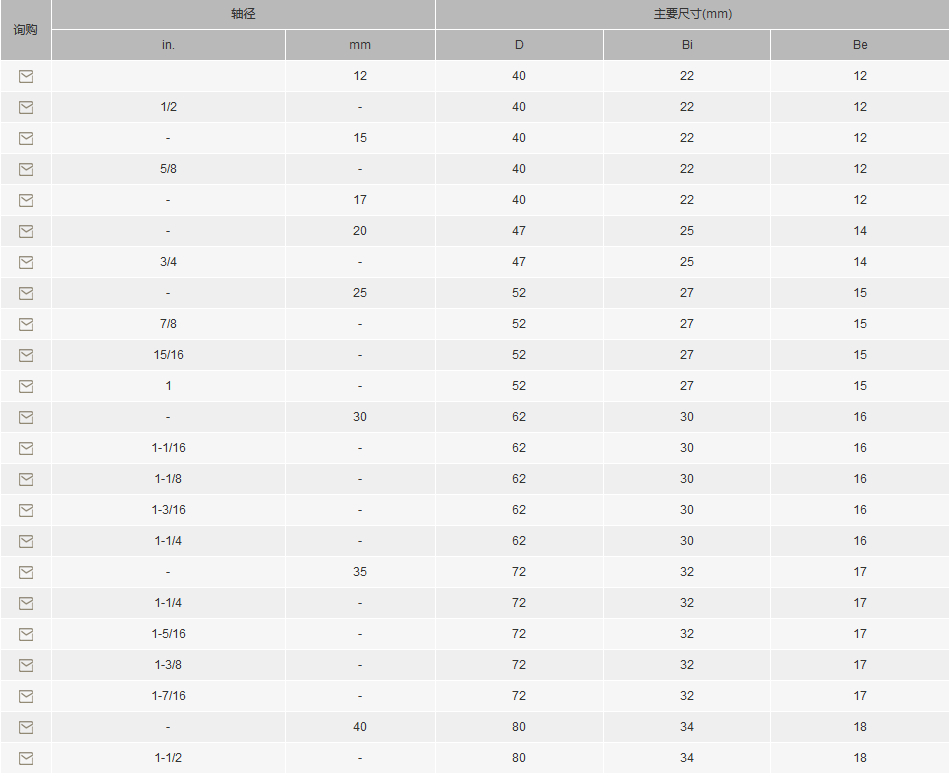The height and width of the screenshot is (777, 949).
Task: Click inquiry envelope for 1-7/16 inch row
Action: coord(26,697)
